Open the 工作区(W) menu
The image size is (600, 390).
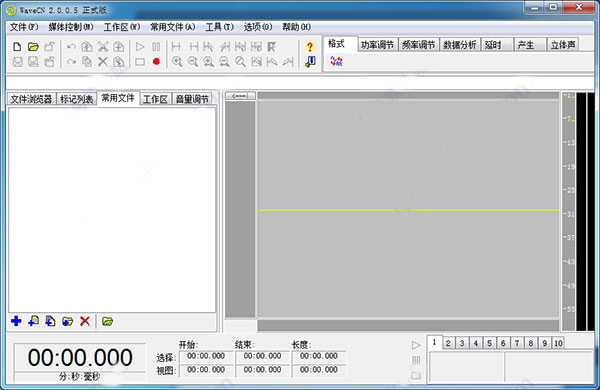122,27
